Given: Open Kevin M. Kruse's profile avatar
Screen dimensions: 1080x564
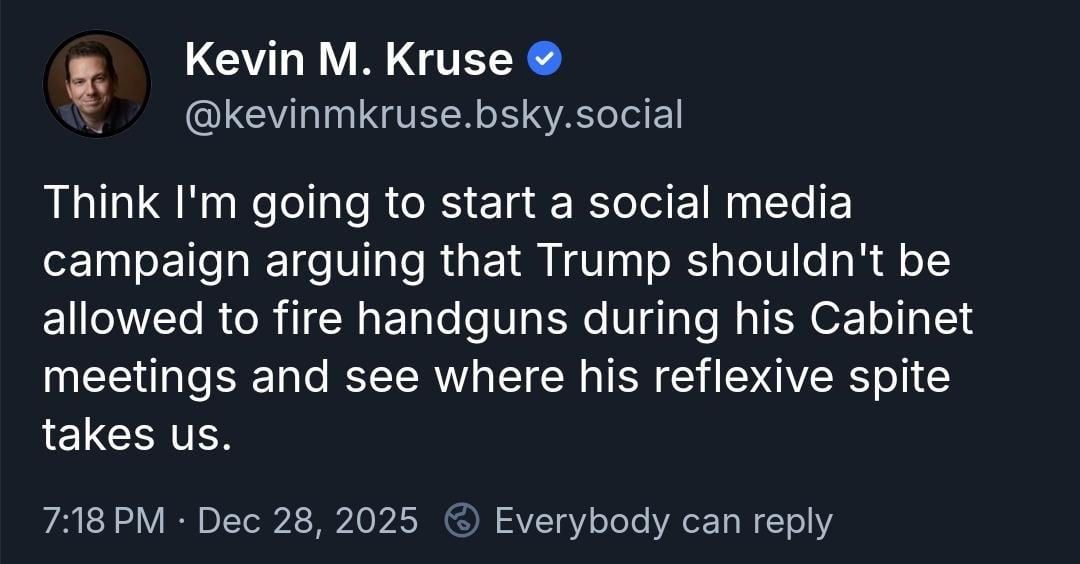Looking at the screenshot, I should click(96, 84).
